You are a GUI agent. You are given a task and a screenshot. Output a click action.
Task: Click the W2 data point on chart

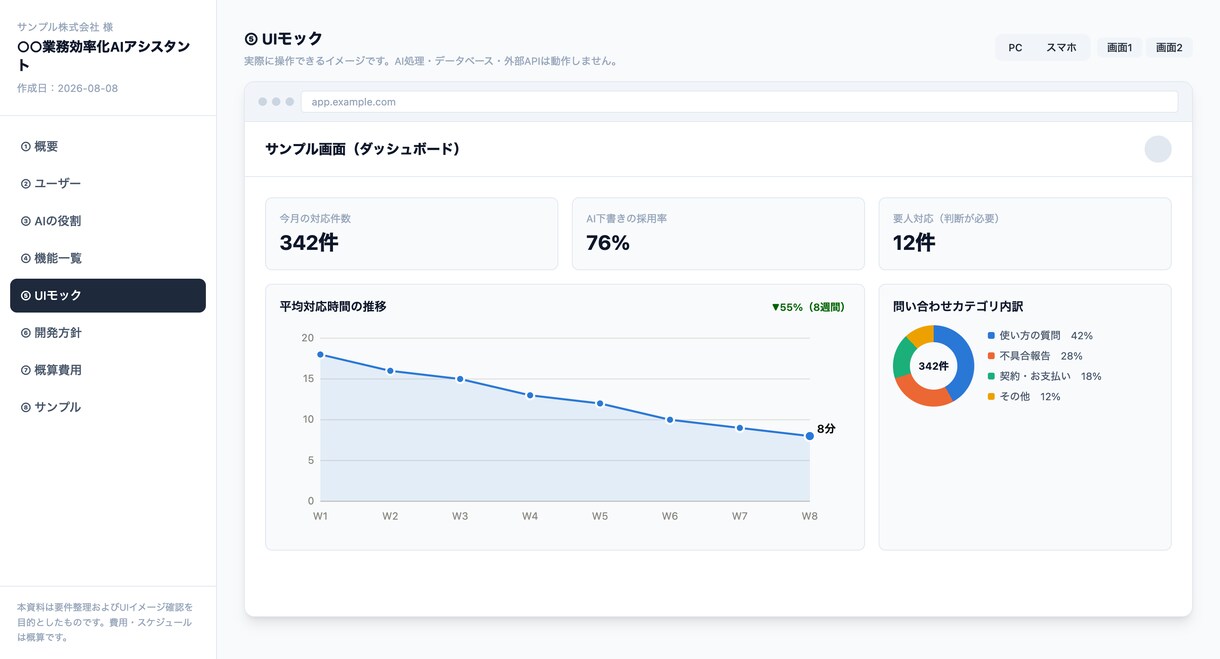(x=390, y=371)
